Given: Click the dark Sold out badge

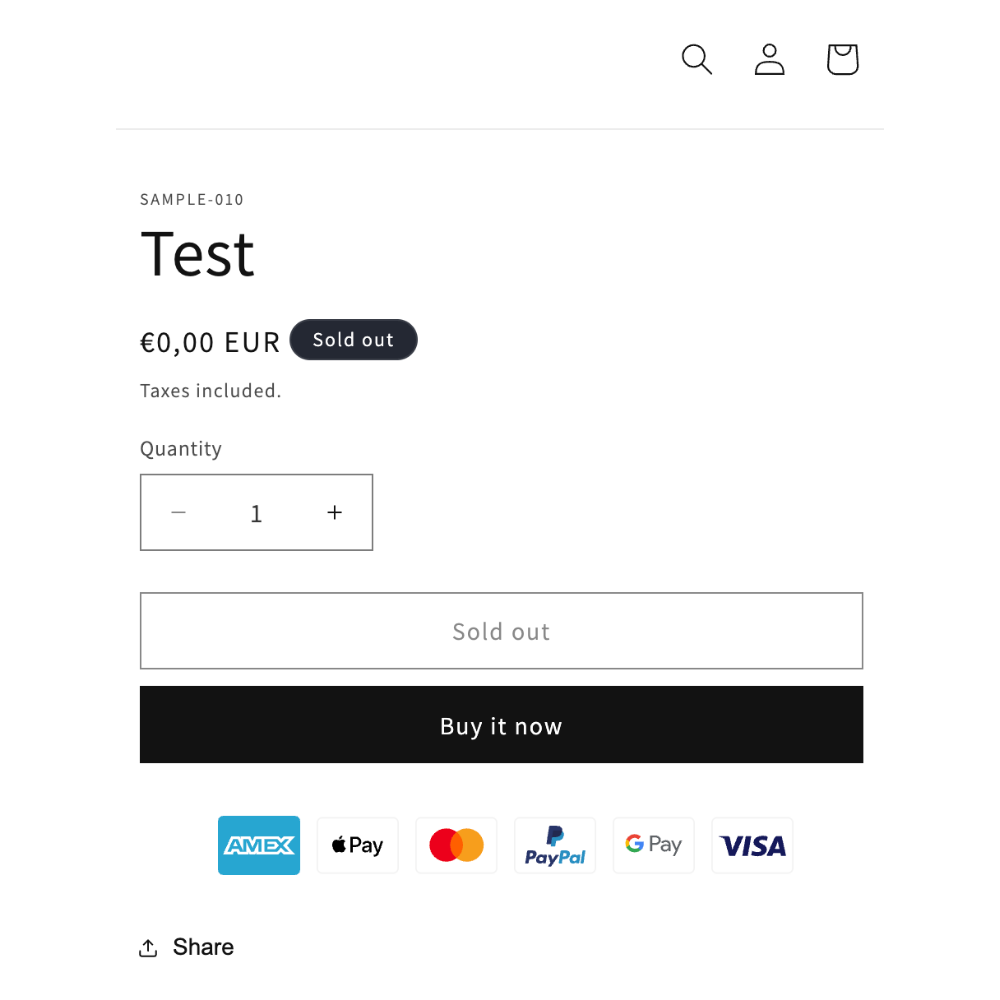Looking at the screenshot, I should pos(353,339).
